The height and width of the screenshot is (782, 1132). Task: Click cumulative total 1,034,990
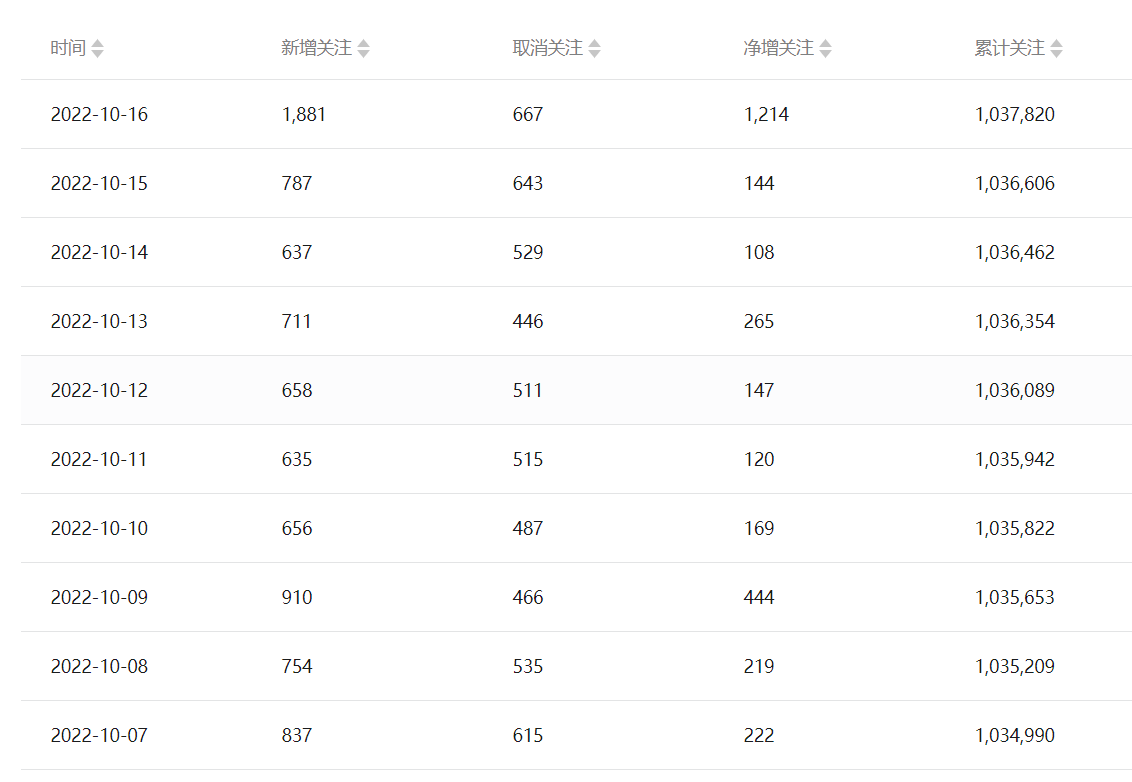pyautogui.click(x=1014, y=736)
